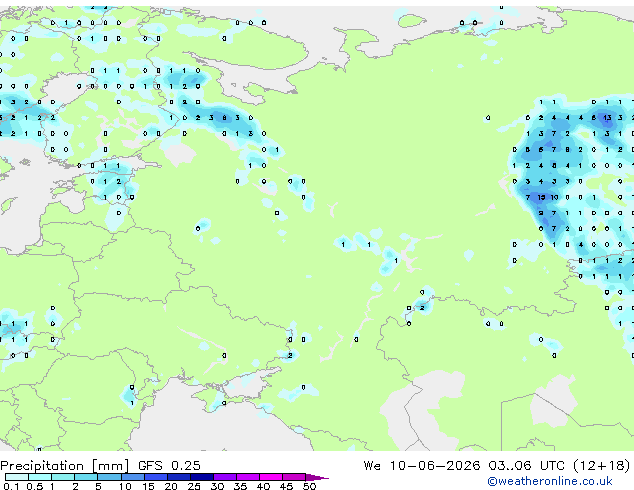Click the '03..06 UTC' time label
Viewport: 634px width, 490px height.
pyautogui.click(x=526, y=466)
